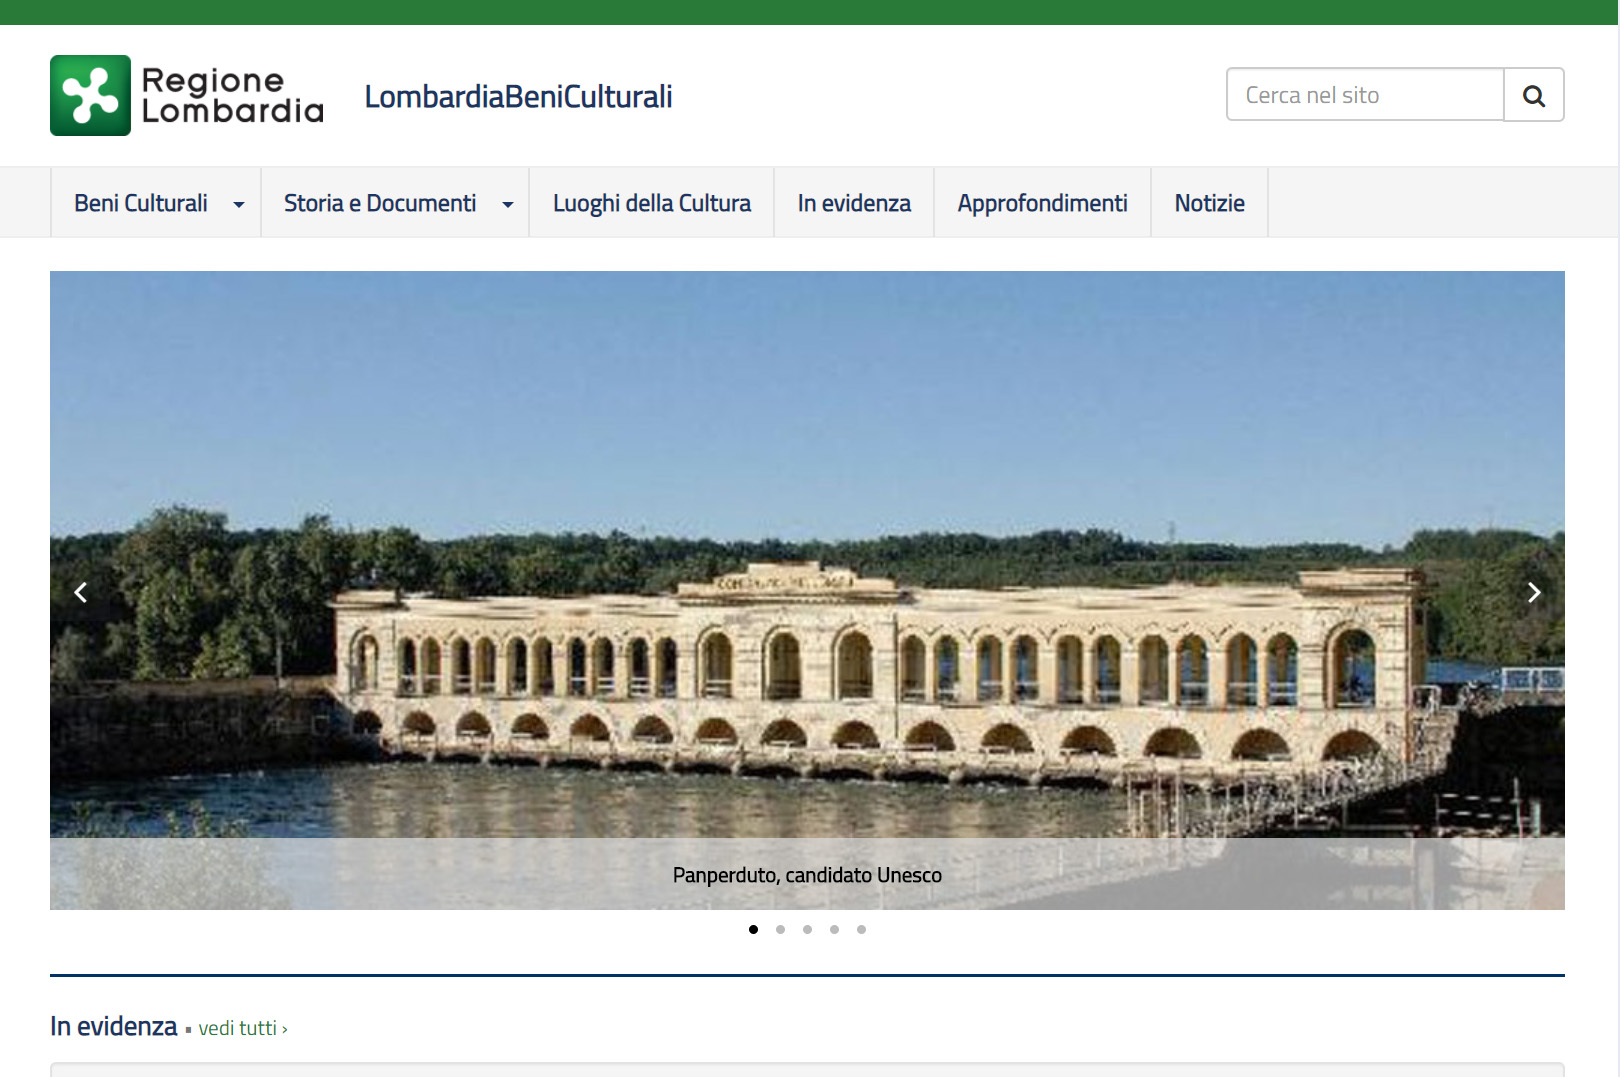Click the left chevron on the carousel

point(80,592)
